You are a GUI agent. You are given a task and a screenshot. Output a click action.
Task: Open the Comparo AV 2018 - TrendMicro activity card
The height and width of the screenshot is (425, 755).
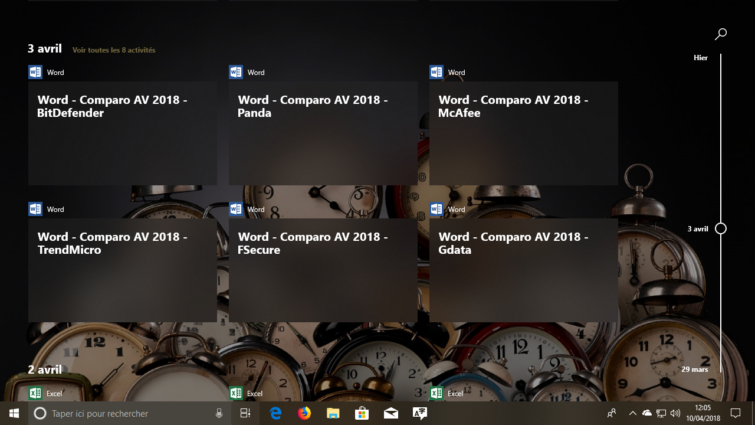tap(122, 270)
